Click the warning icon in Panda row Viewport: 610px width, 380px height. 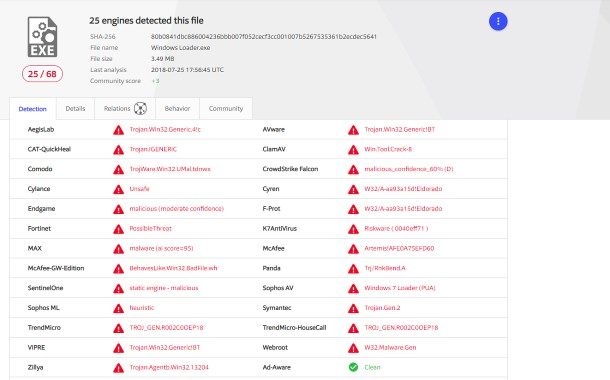[x=353, y=269]
